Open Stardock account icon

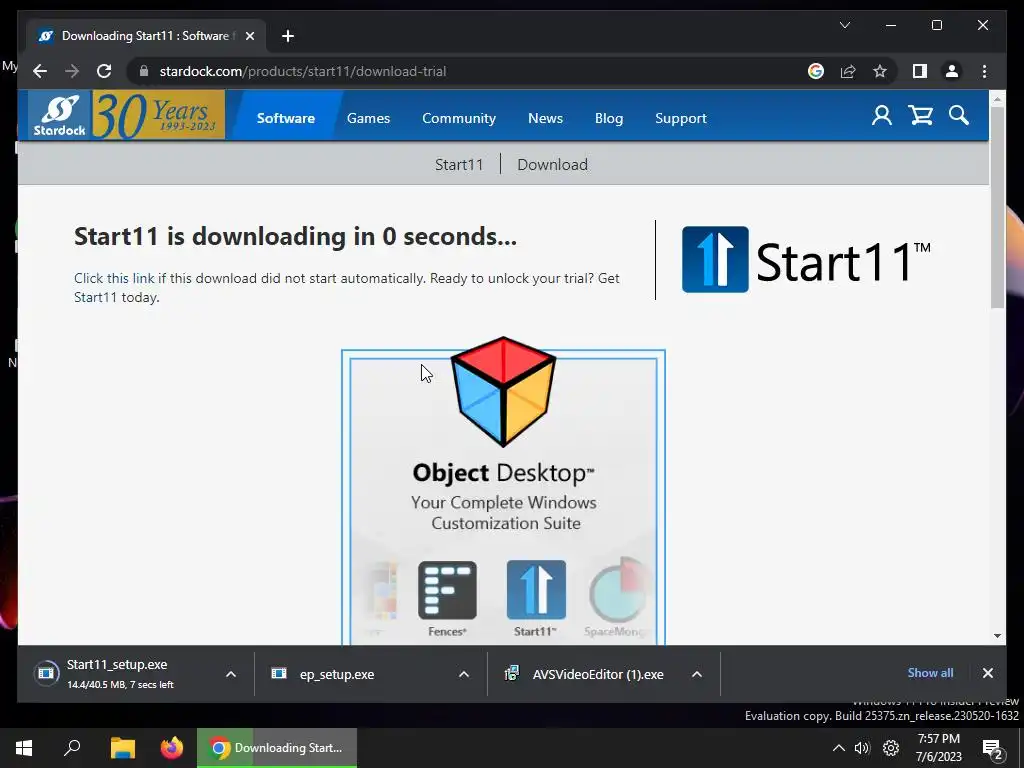882,116
